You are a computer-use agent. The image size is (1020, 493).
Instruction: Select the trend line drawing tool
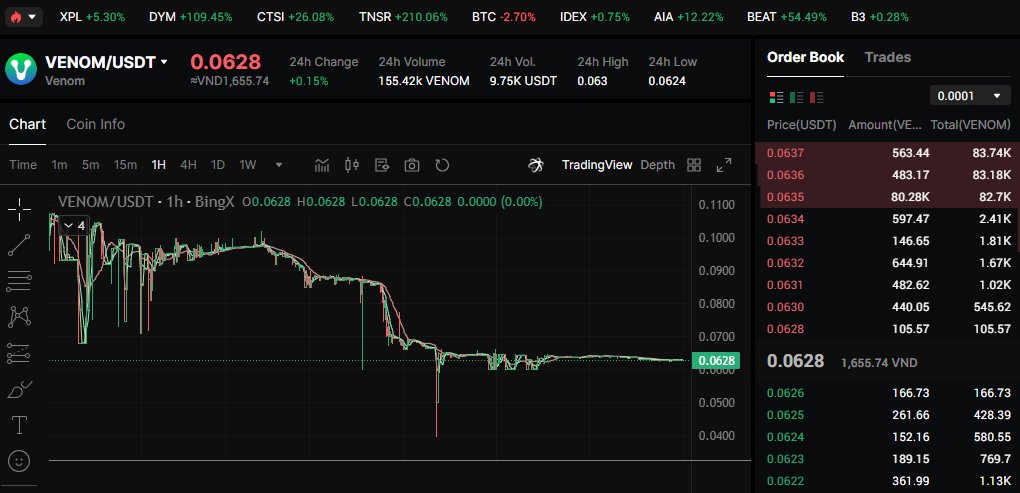pos(20,245)
